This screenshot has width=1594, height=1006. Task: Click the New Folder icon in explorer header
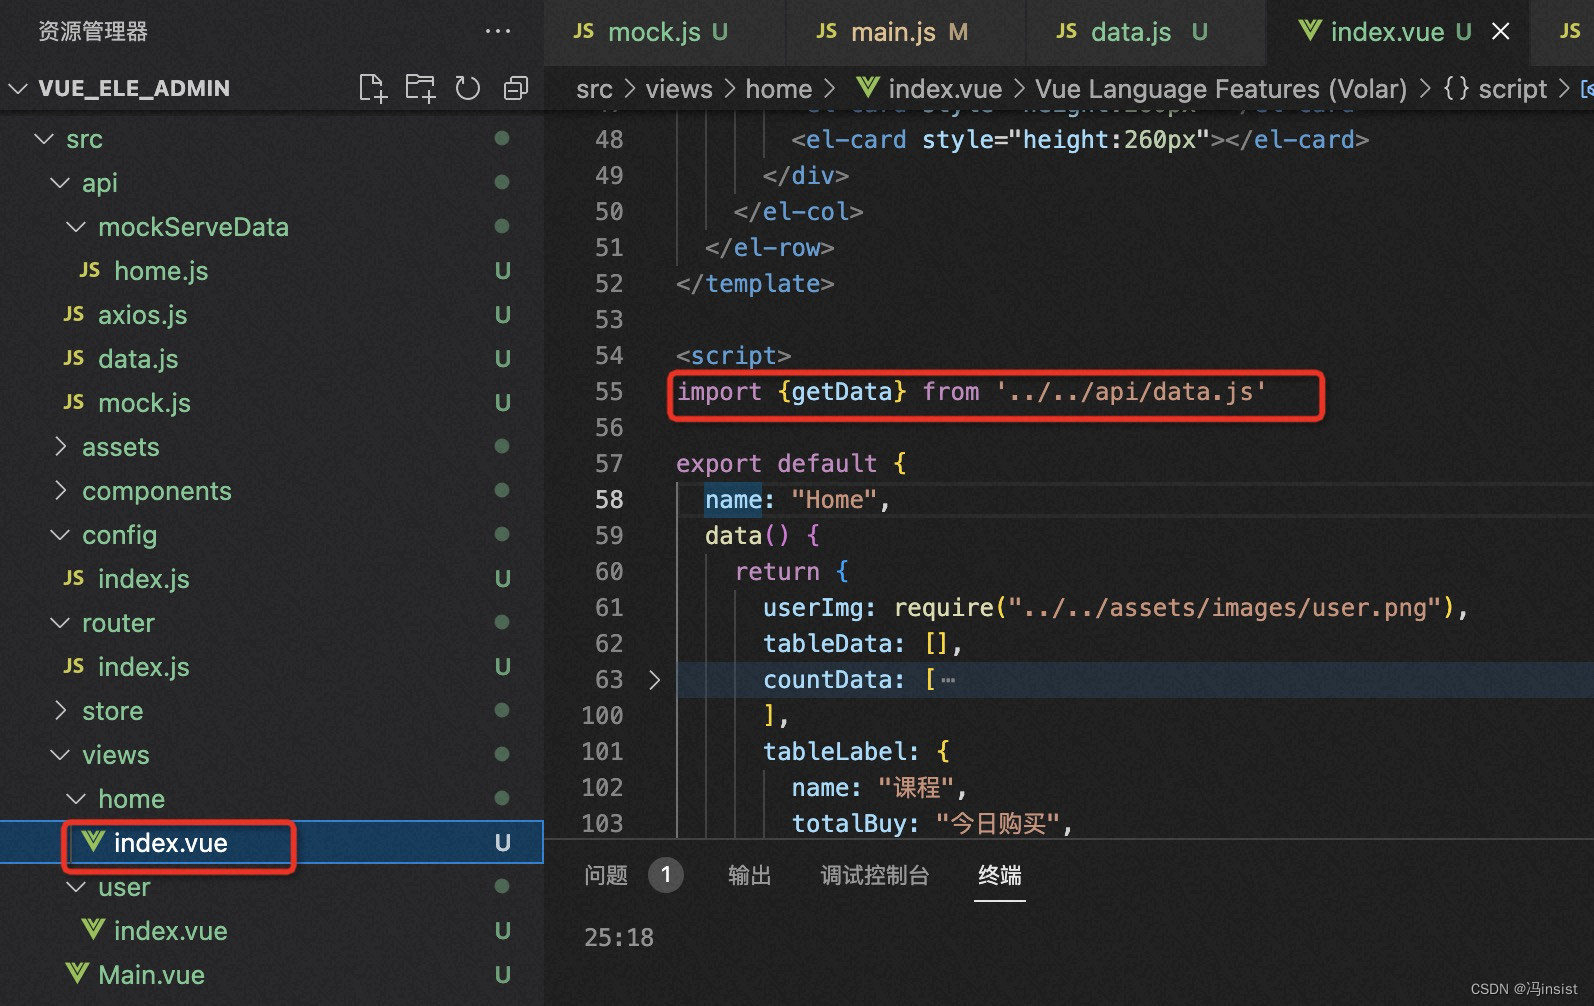tap(420, 88)
